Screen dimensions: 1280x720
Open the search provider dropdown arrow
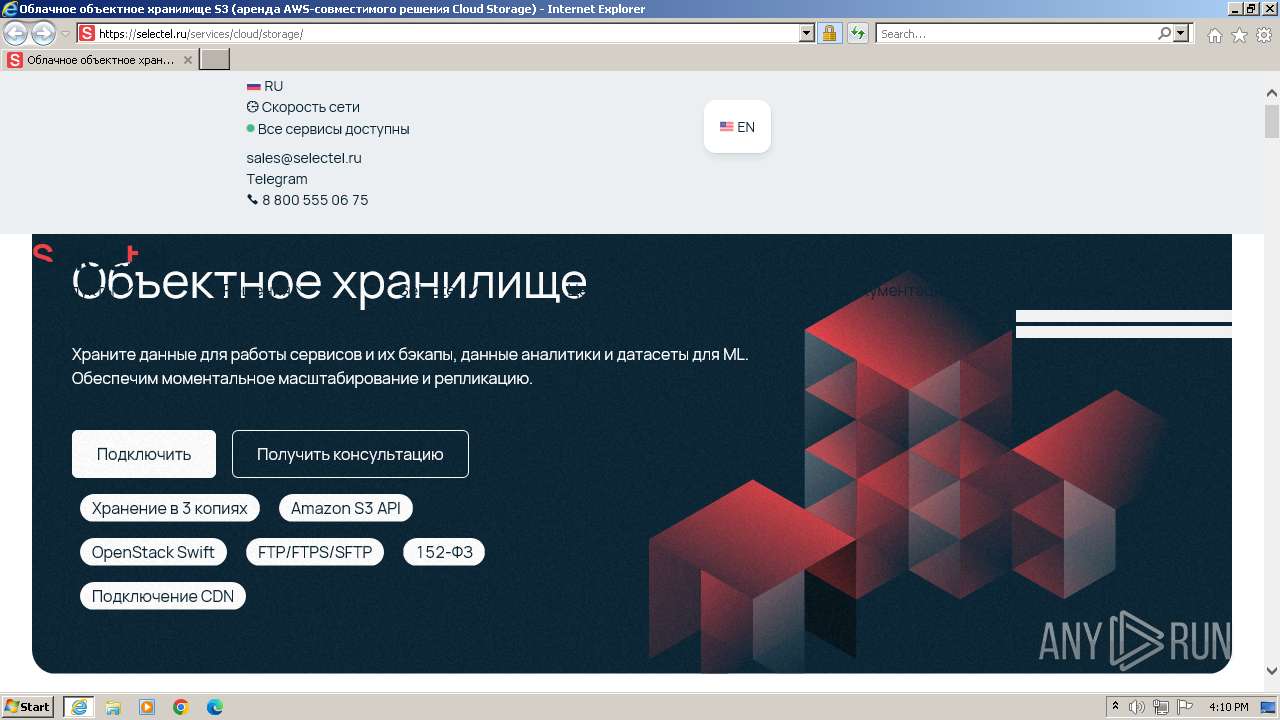click(1181, 33)
